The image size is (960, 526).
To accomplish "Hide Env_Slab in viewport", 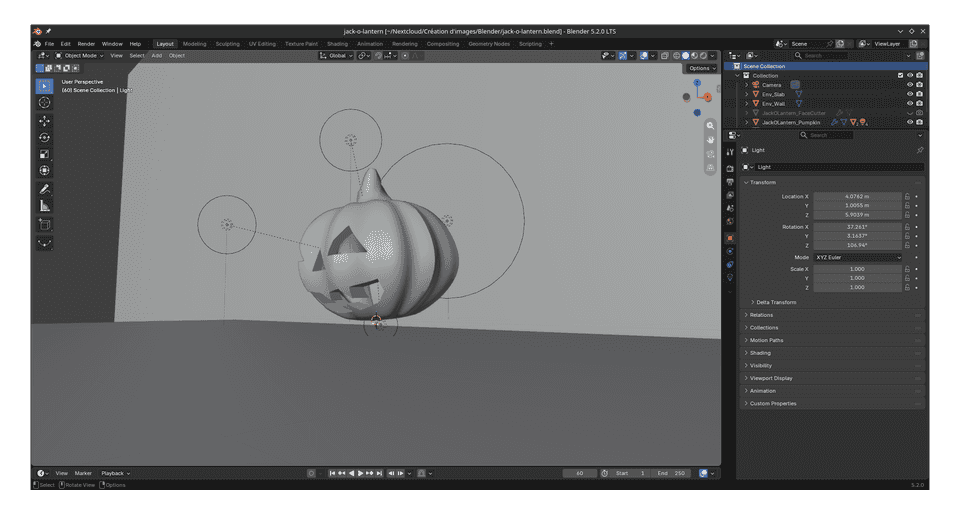I will click(x=910, y=94).
